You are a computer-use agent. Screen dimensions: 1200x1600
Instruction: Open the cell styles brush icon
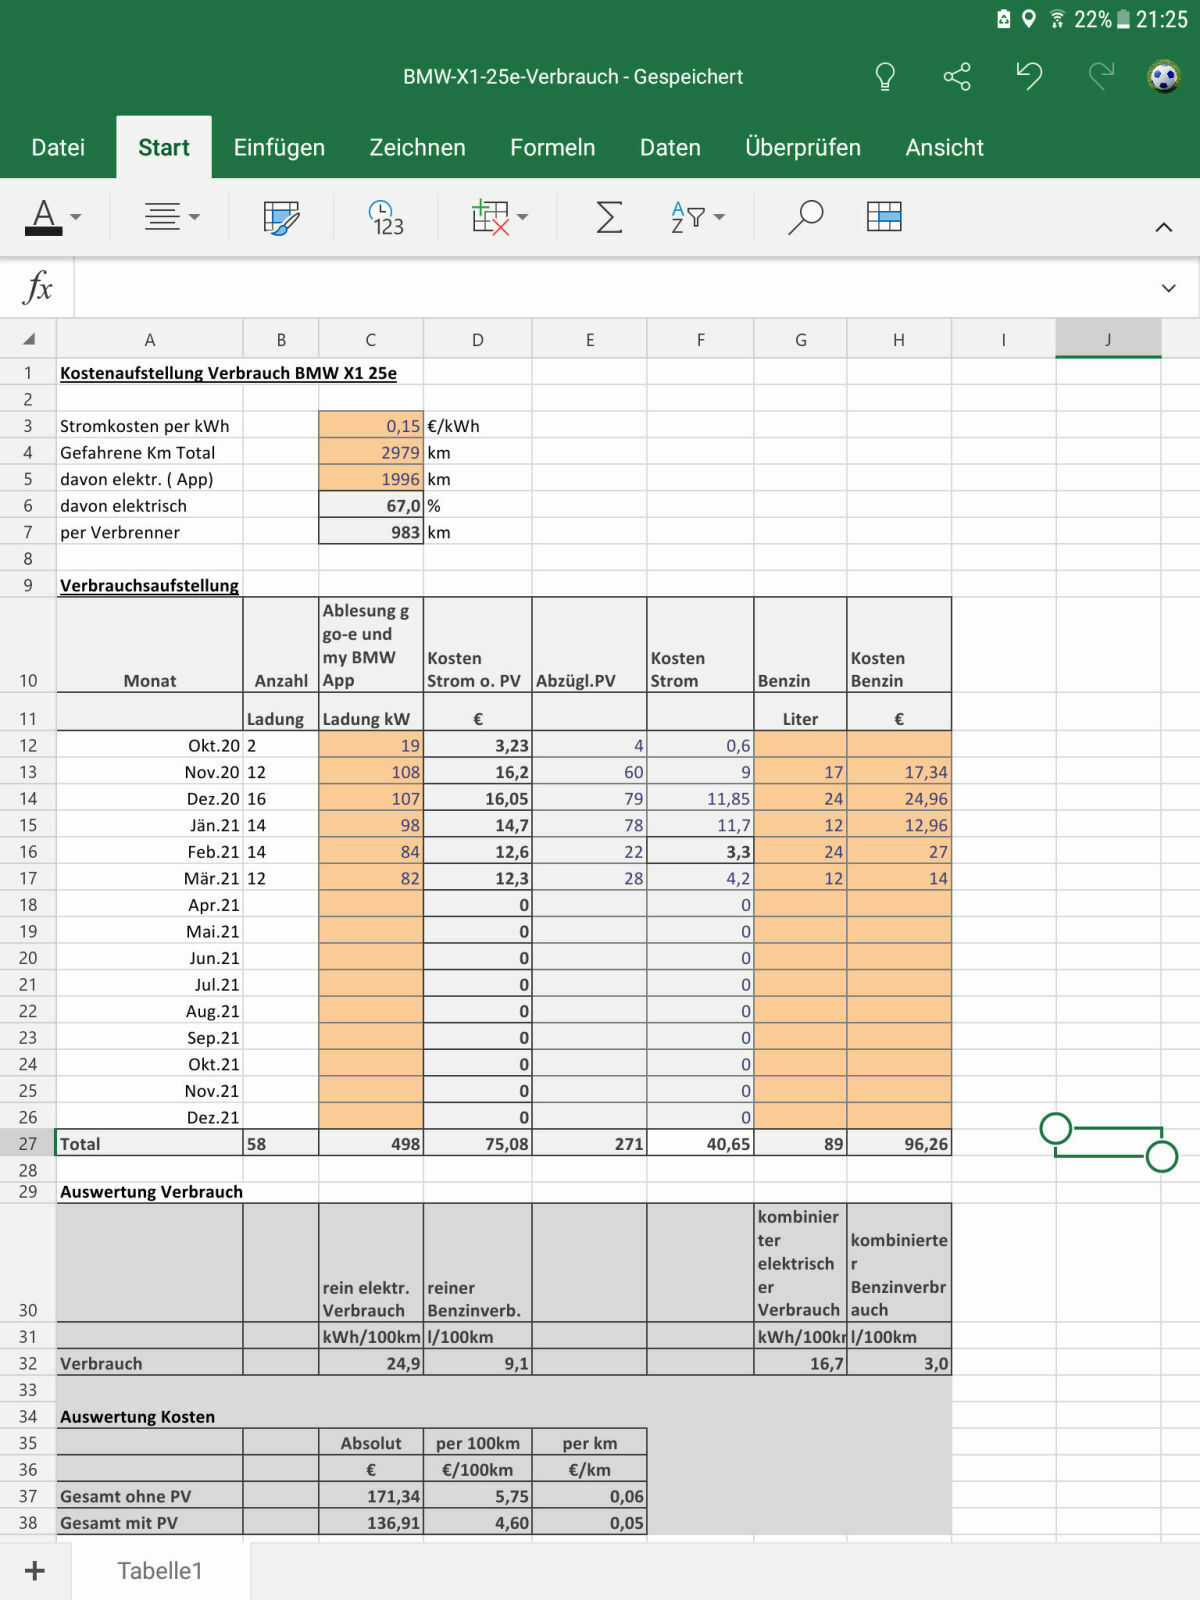pos(281,217)
